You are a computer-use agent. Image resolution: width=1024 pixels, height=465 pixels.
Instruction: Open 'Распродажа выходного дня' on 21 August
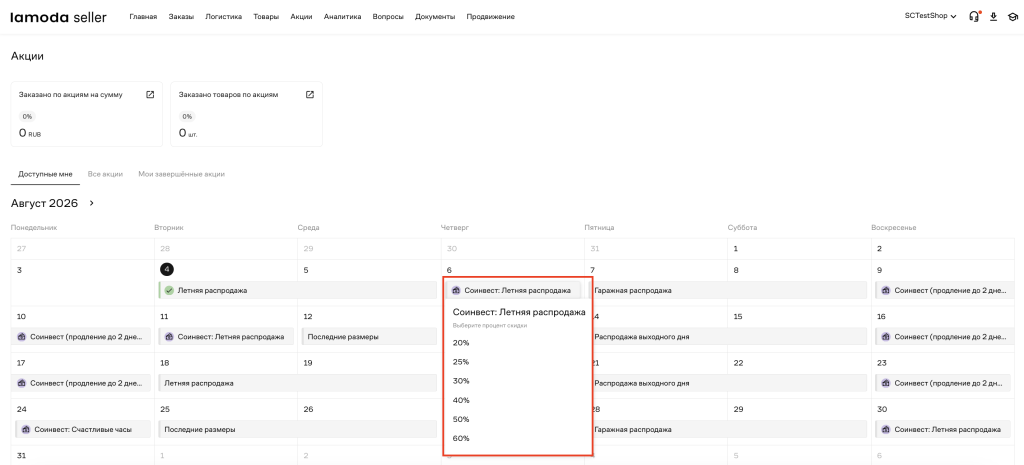point(728,383)
